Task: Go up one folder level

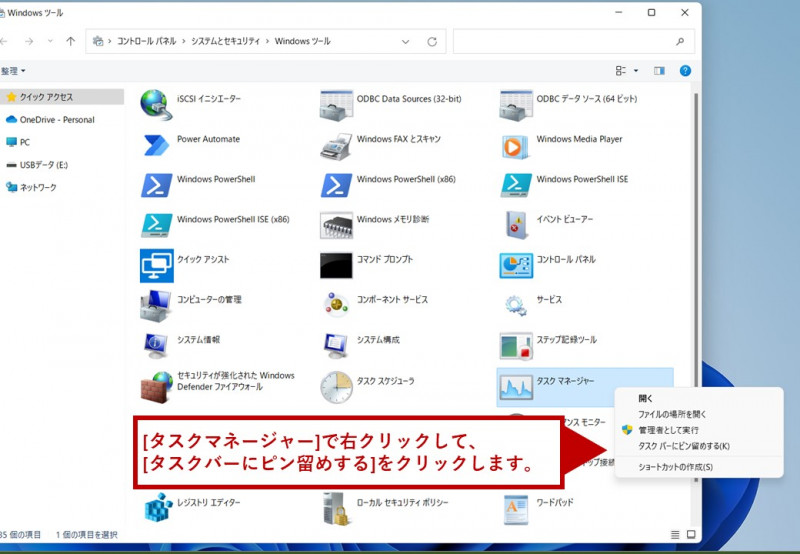Action: click(70, 41)
